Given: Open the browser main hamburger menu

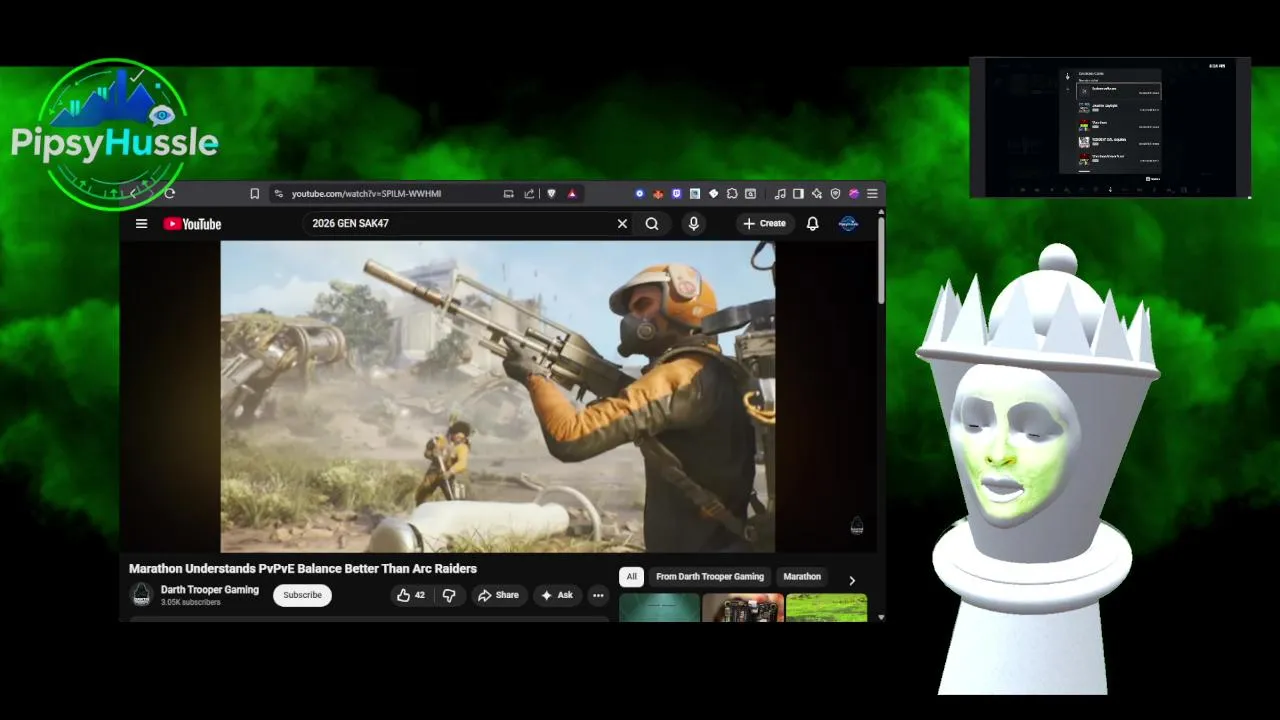Looking at the screenshot, I should coord(872,194).
